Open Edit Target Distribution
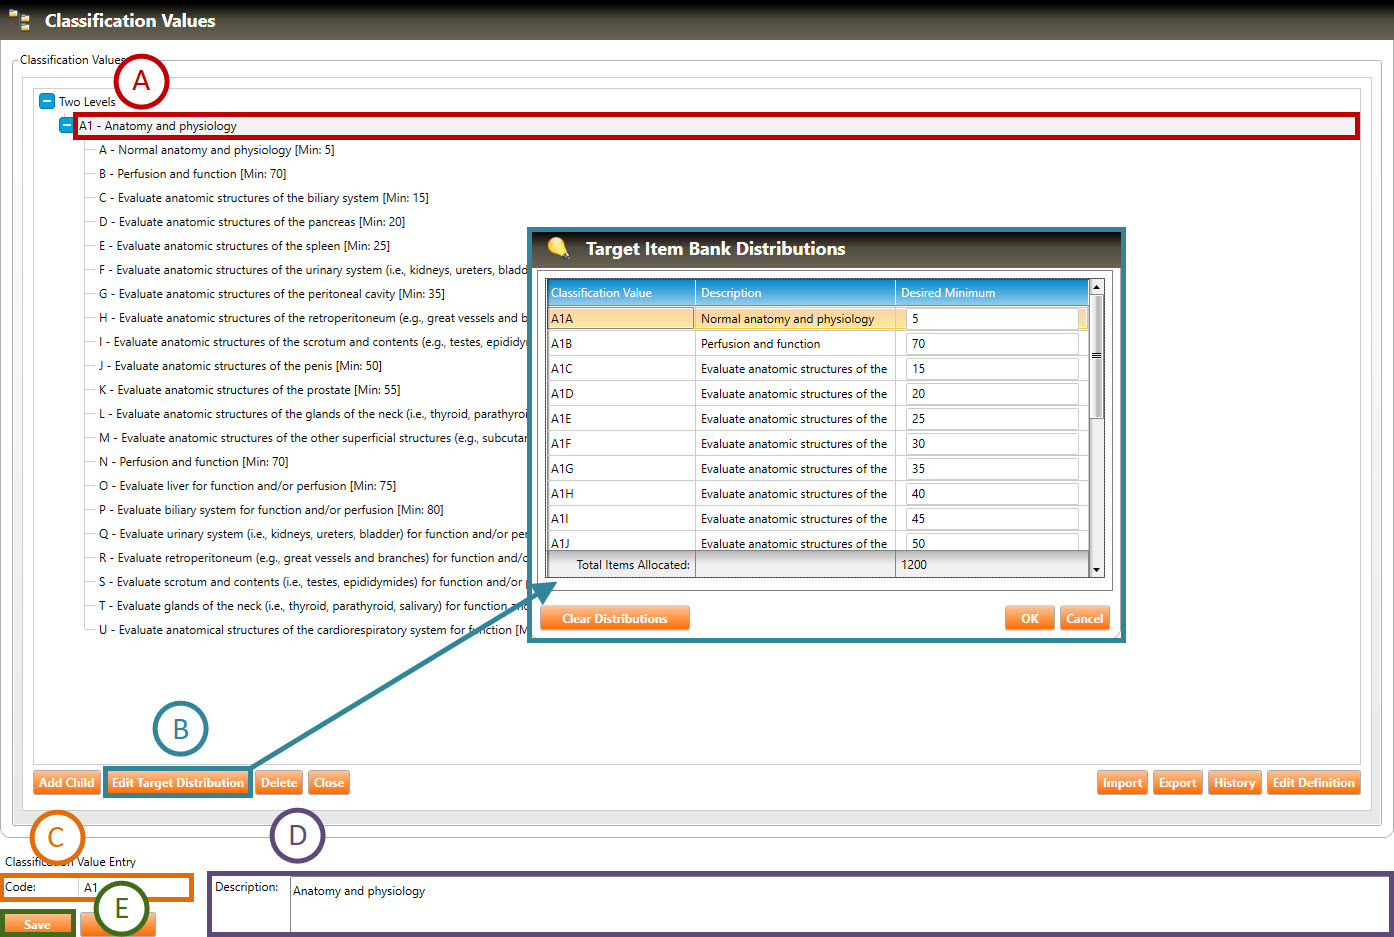 click(x=178, y=783)
